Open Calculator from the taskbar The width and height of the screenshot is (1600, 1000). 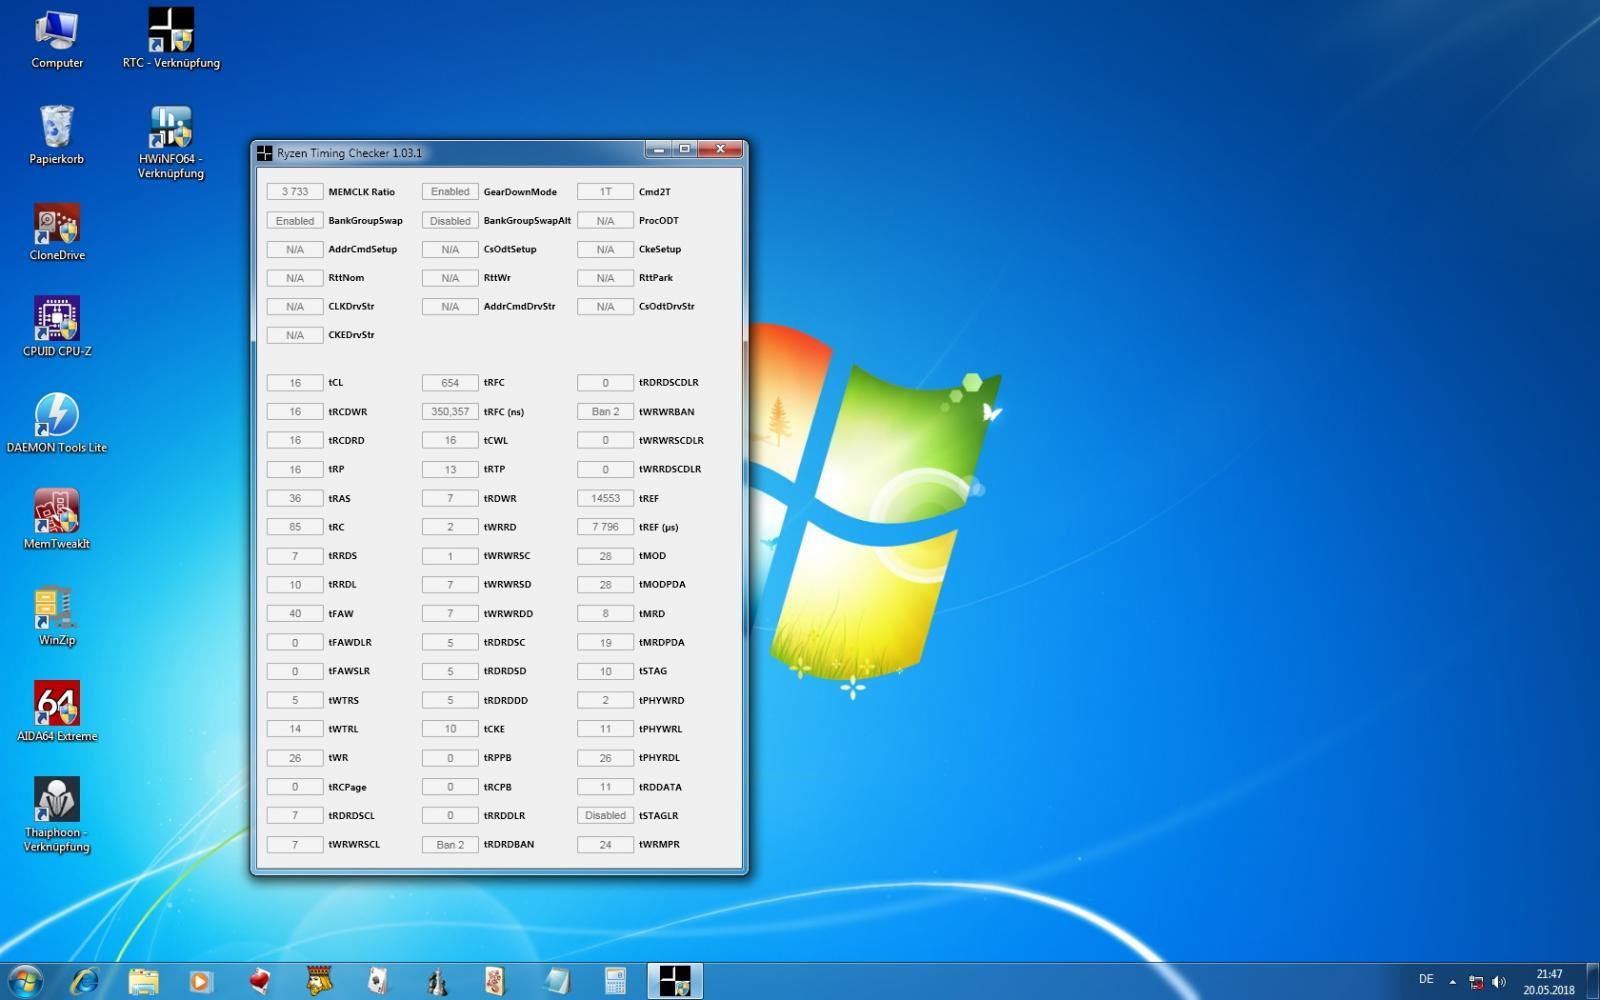pyautogui.click(x=615, y=981)
